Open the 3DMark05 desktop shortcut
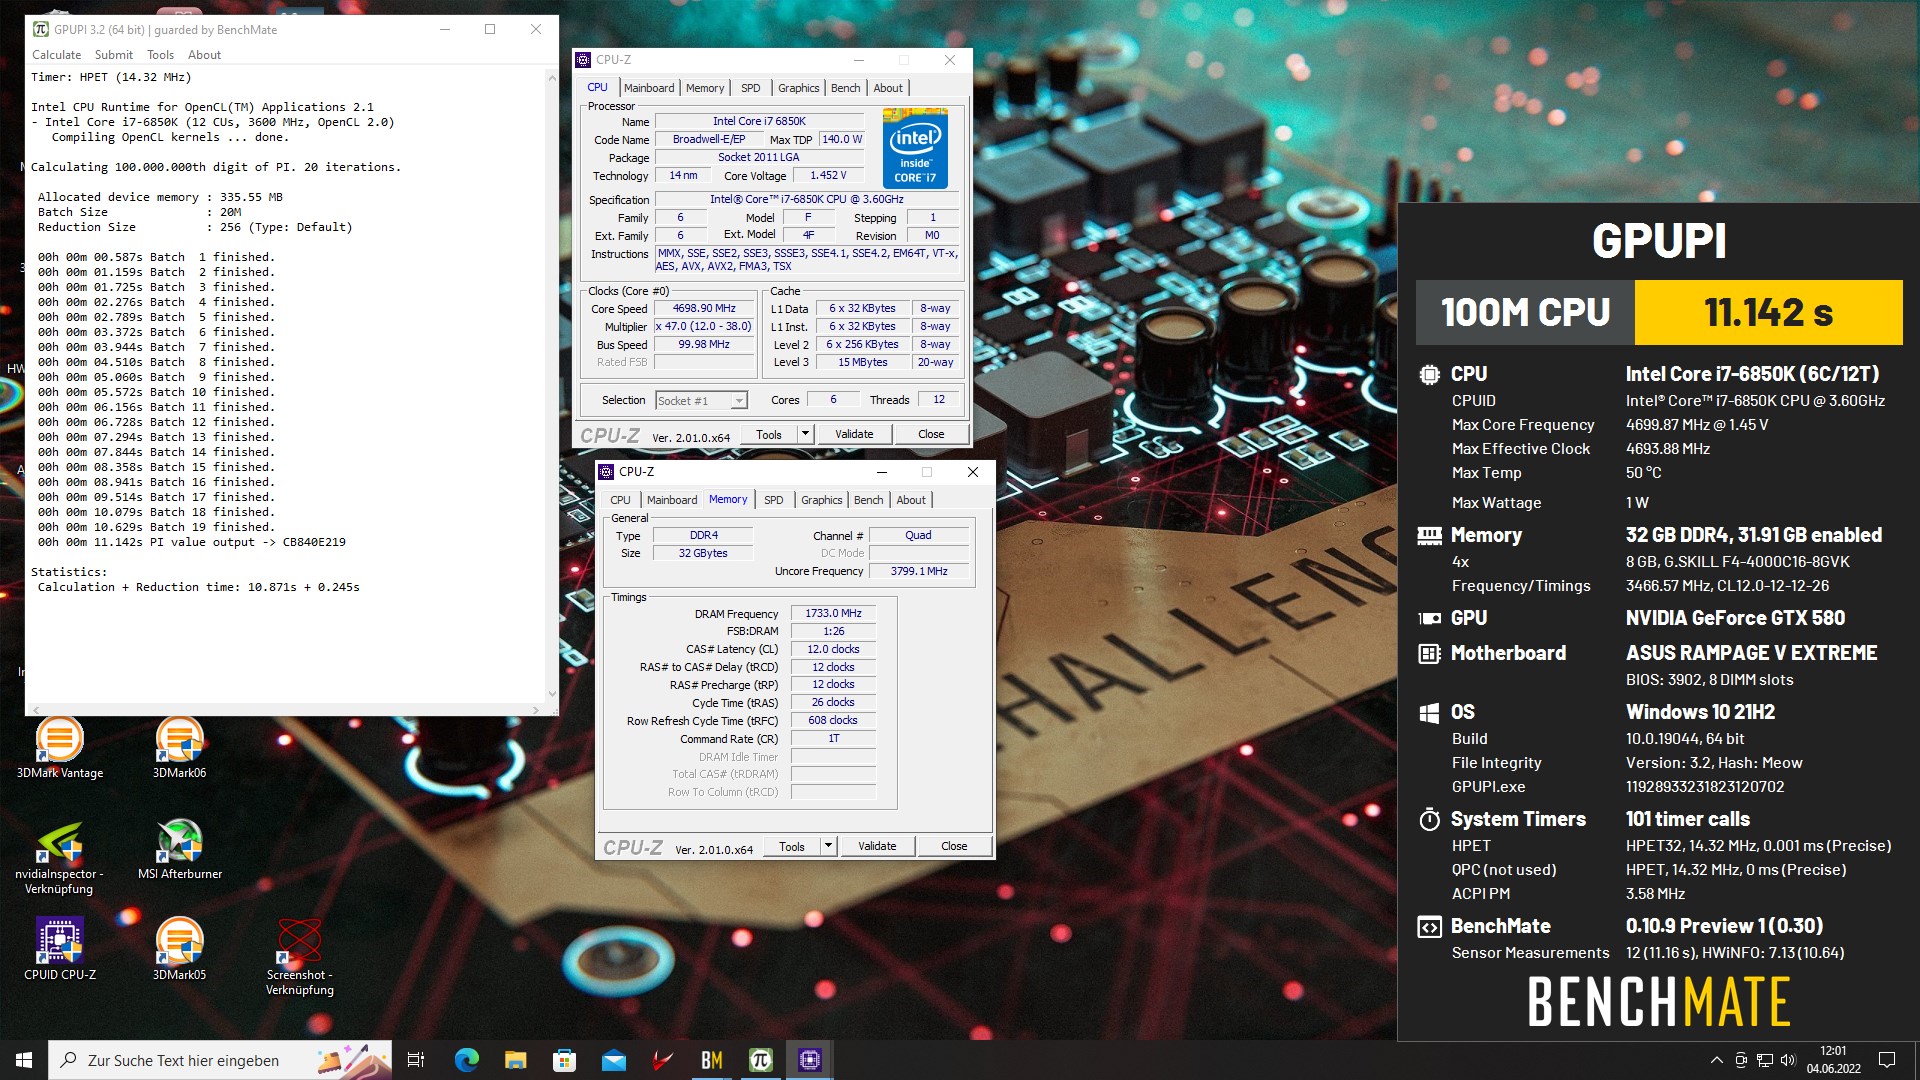 pyautogui.click(x=180, y=950)
